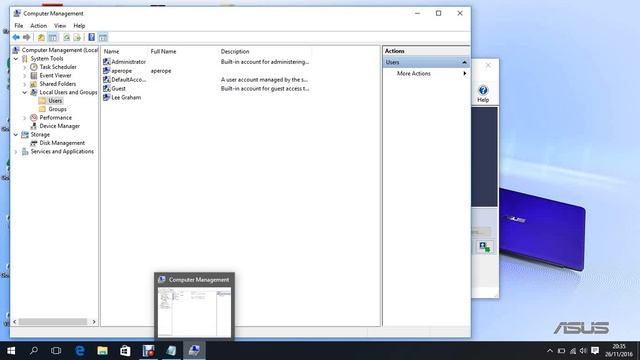Click the taskbar search magnifier icon
640x360 pixels.
tap(34, 350)
